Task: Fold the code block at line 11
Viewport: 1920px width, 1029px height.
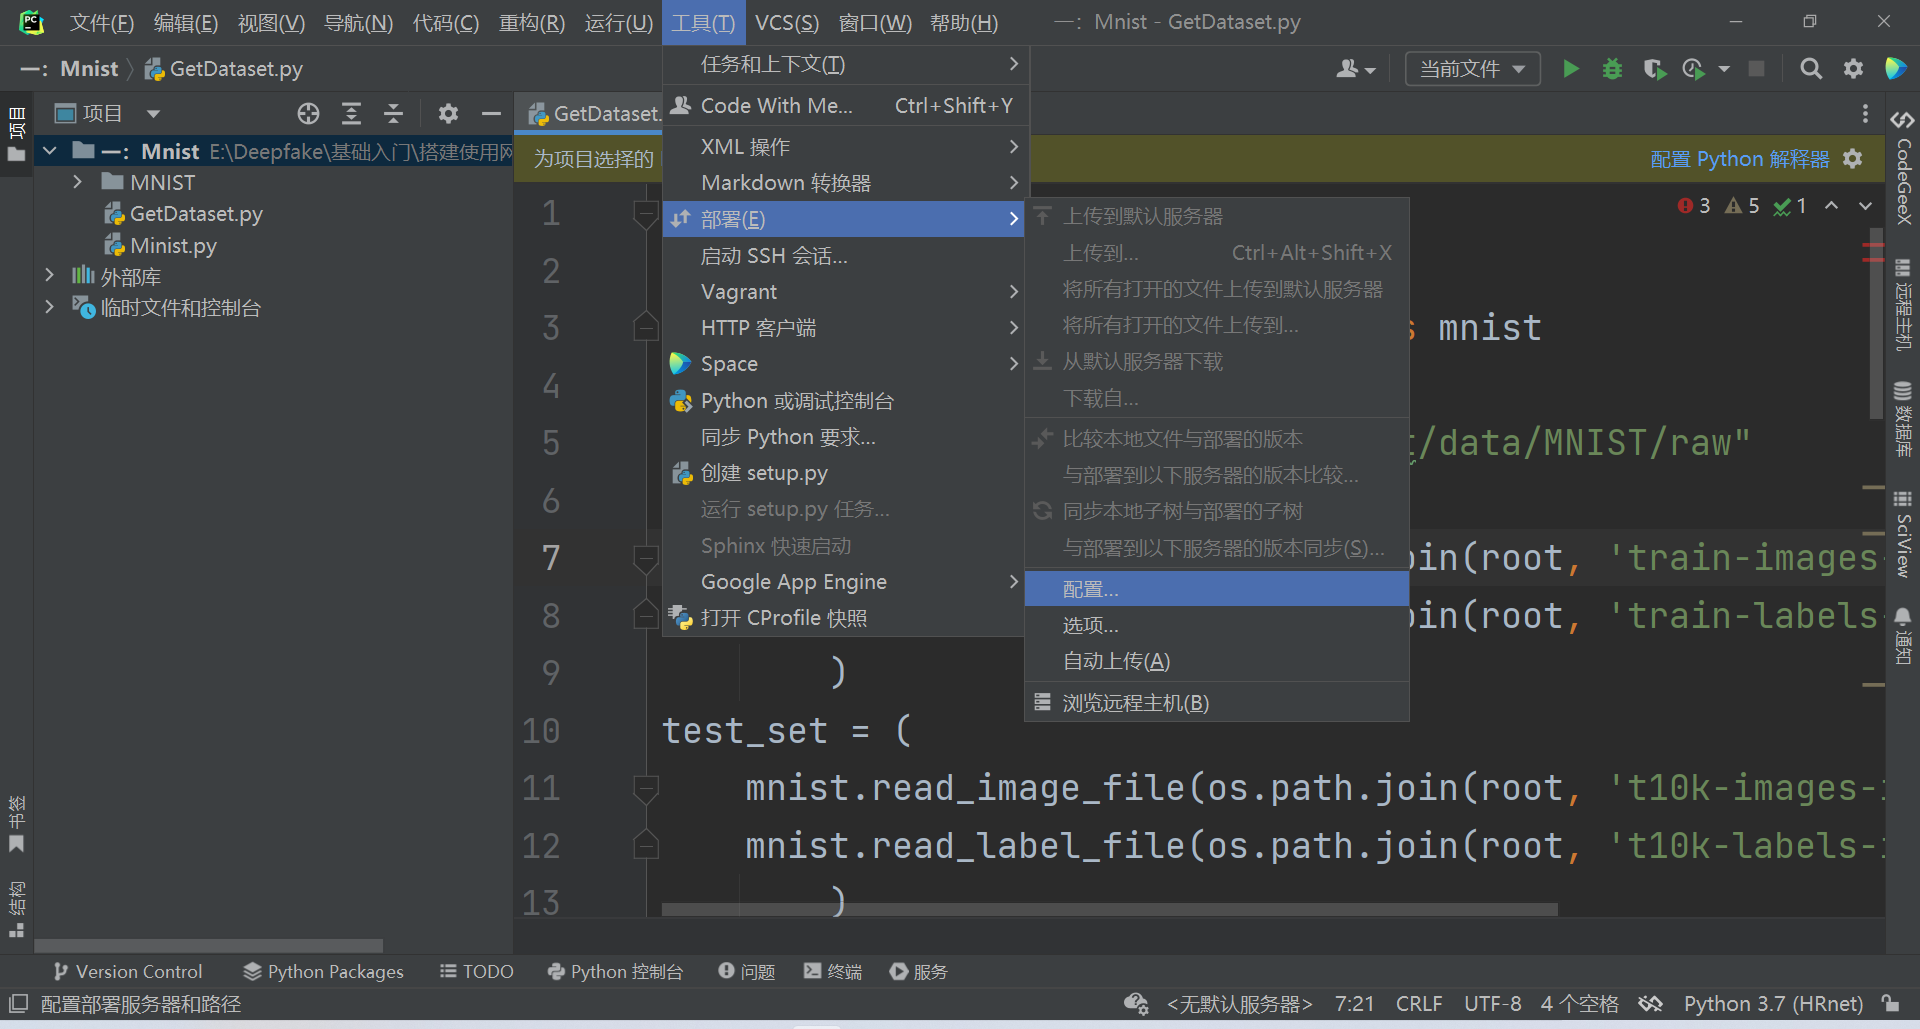Action: click(x=646, y=788)
